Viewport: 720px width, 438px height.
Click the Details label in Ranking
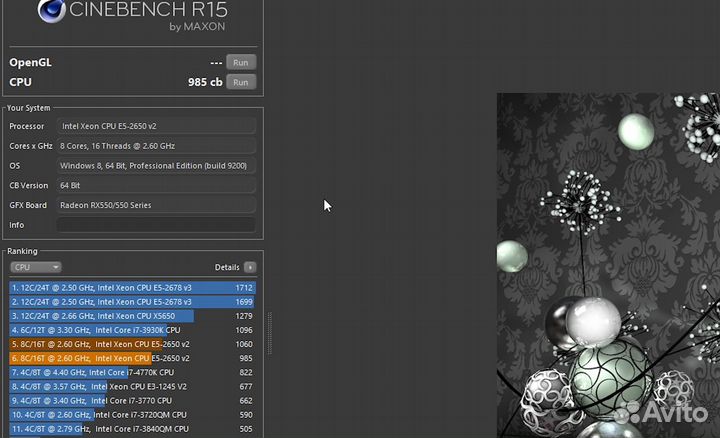coord(227,267)
